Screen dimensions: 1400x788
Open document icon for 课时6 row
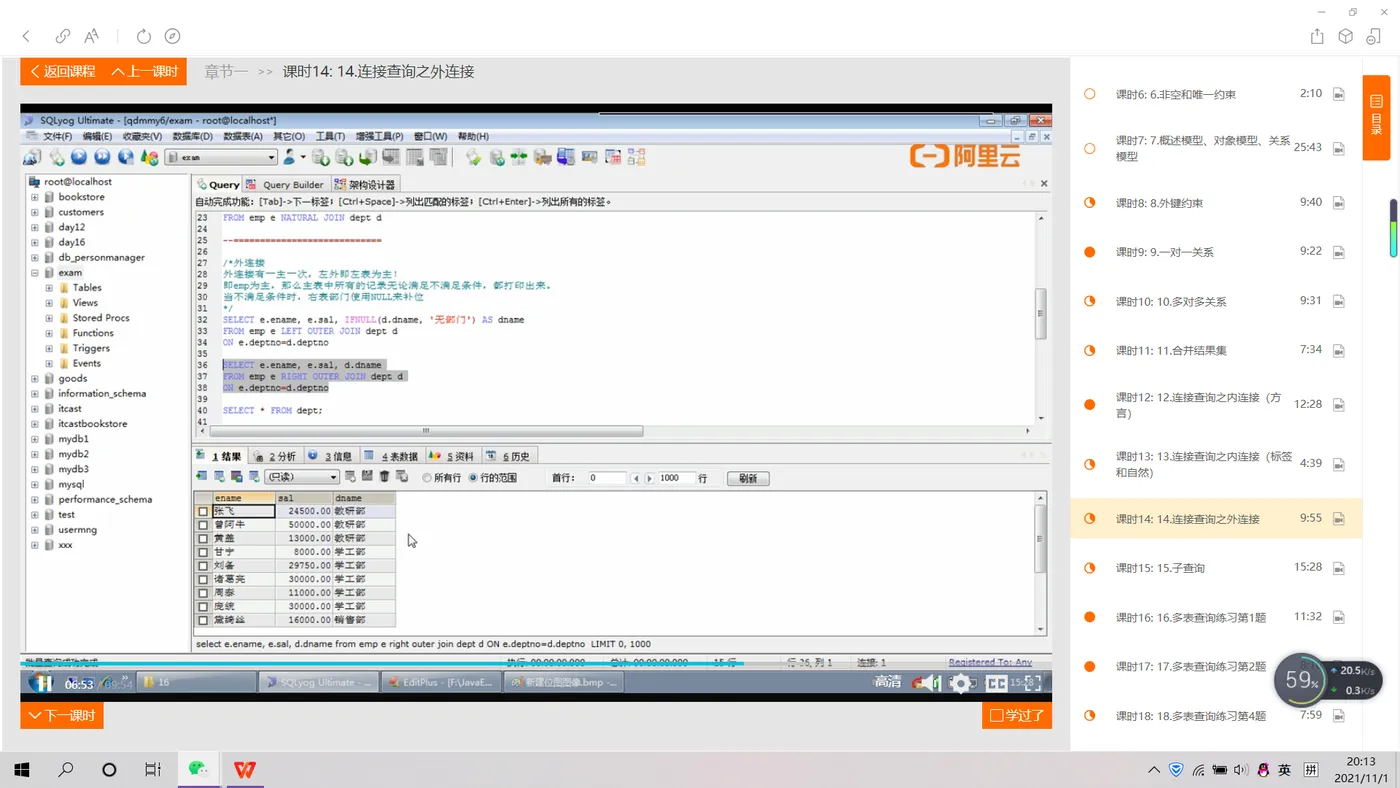point(1338,95)
